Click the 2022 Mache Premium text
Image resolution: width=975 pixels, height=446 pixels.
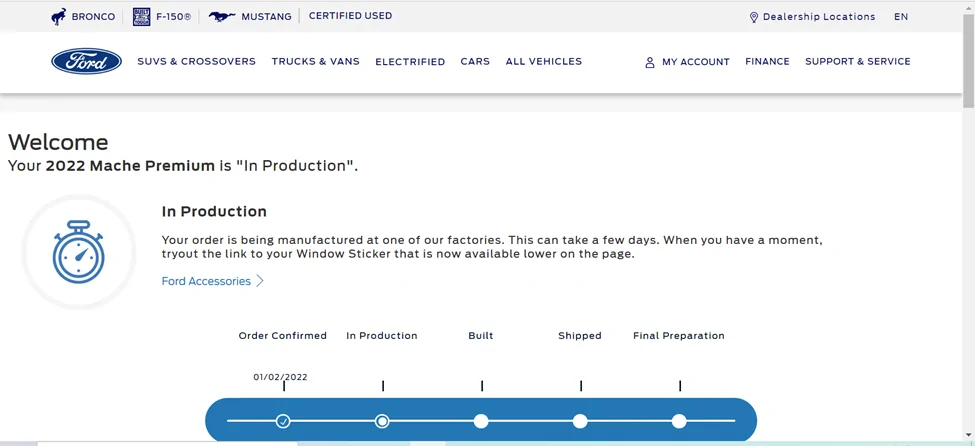click(130, 166)
